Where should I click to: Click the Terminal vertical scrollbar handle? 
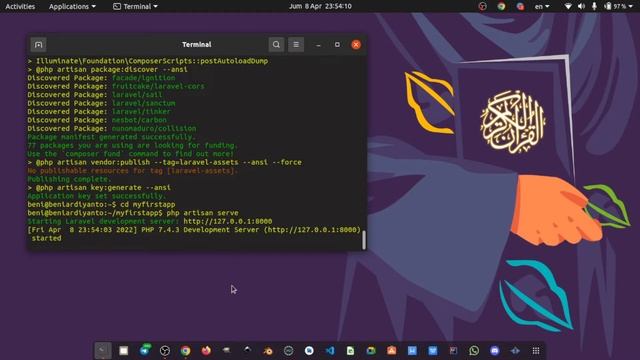click(364, 240)
